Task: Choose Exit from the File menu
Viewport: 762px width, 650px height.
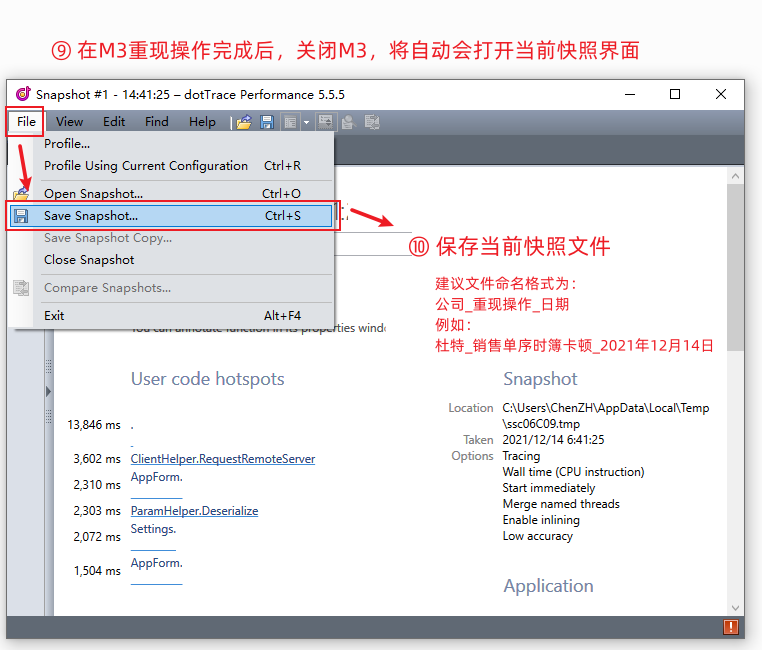Action: [173, 316]
